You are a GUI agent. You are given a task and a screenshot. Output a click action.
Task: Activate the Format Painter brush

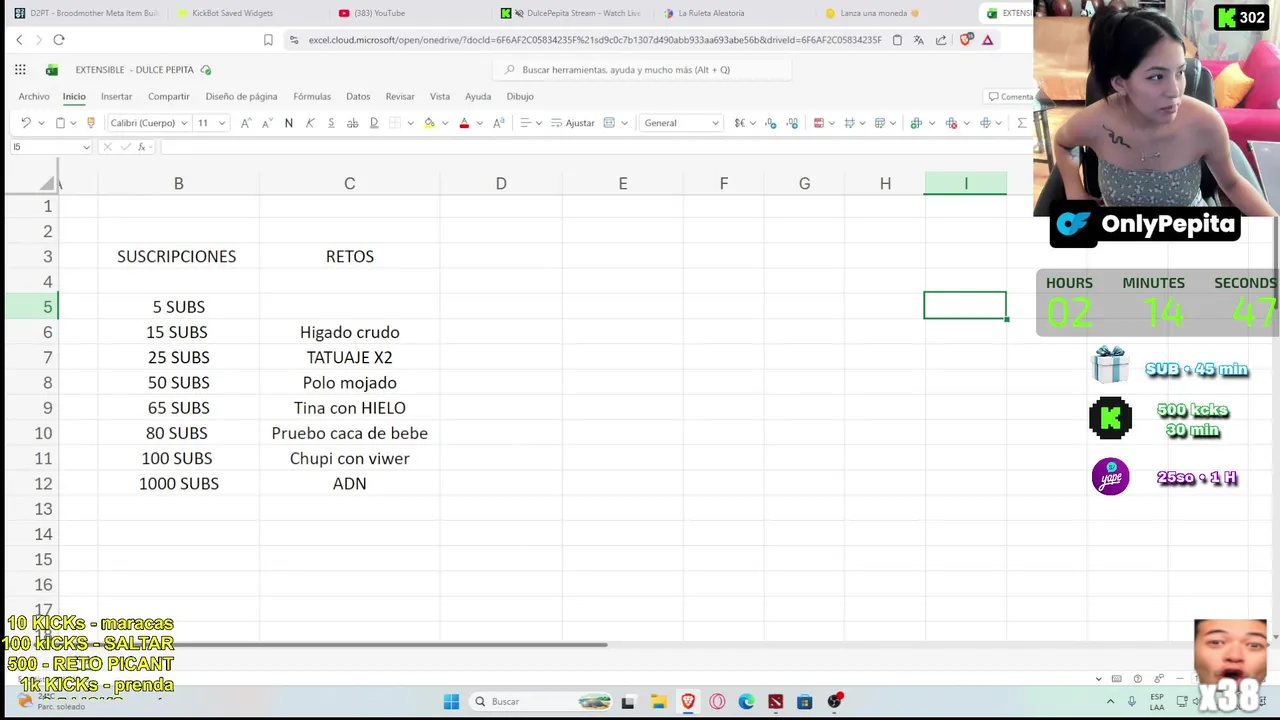(91, 123)
